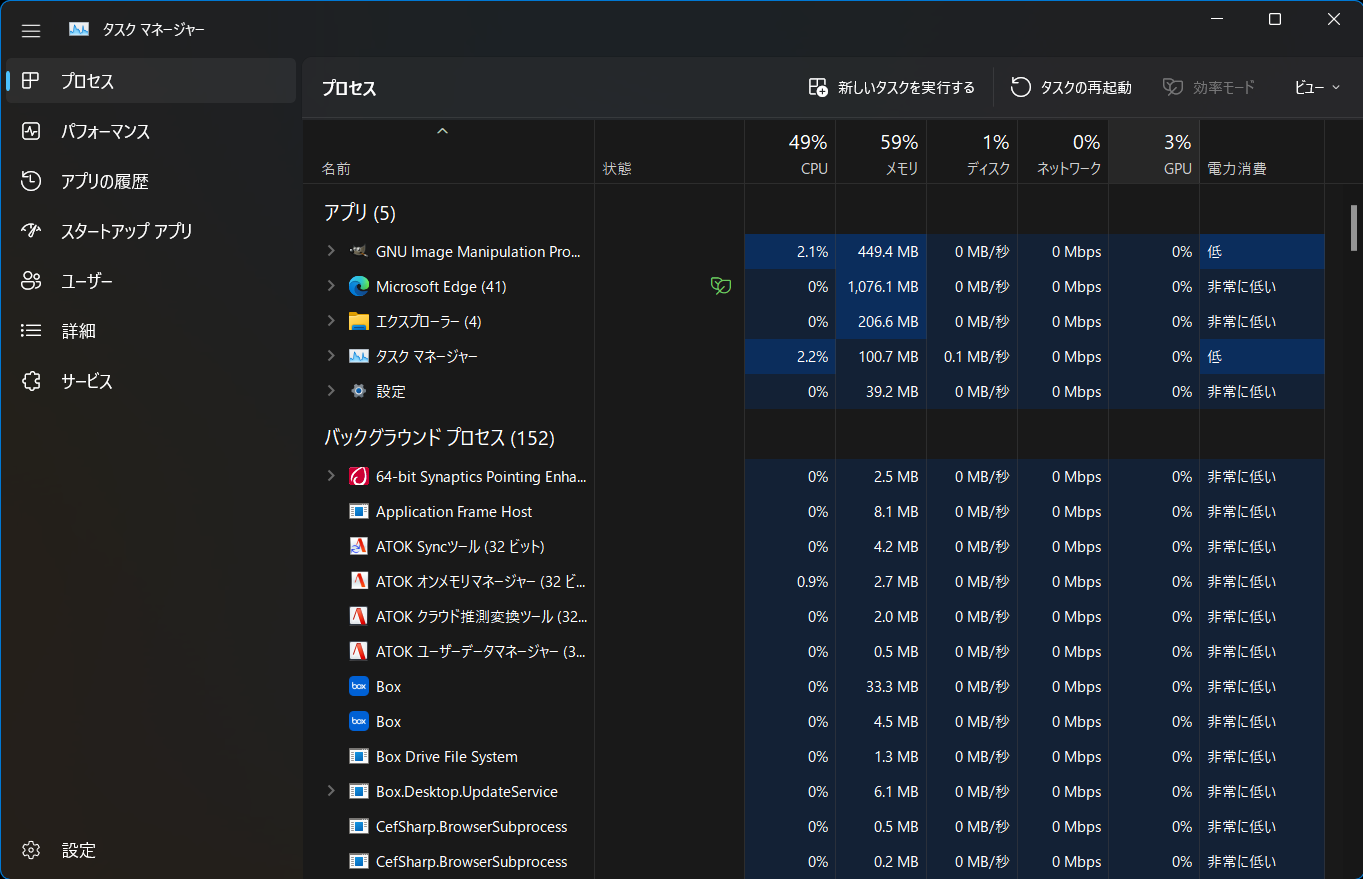Sort by the ディスク column header

point(972,152)
